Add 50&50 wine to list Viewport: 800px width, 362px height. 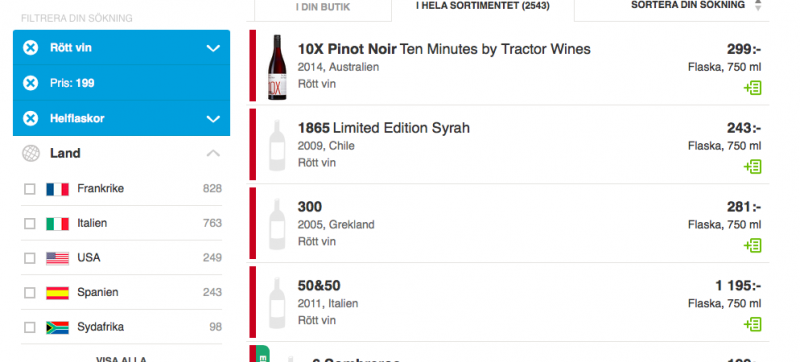(x=753, y=324)
